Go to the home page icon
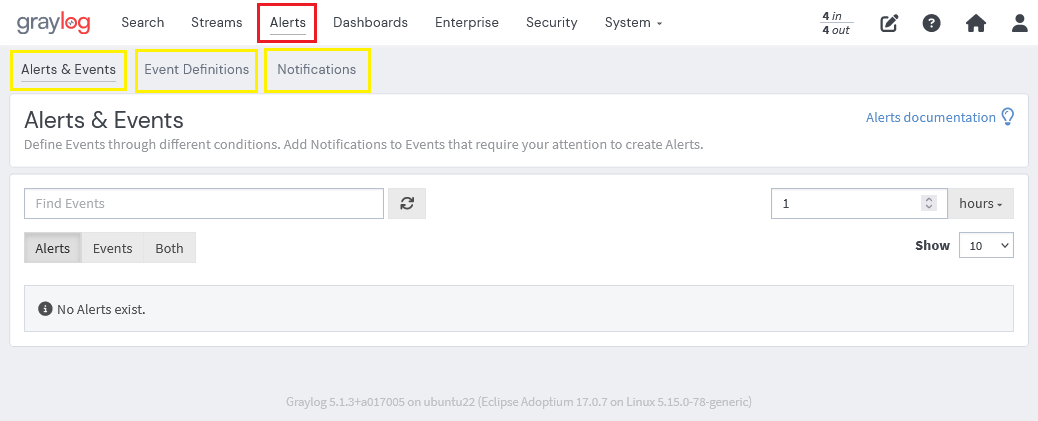This screenshot has width=1038, height=421. (x=976, y=23)
